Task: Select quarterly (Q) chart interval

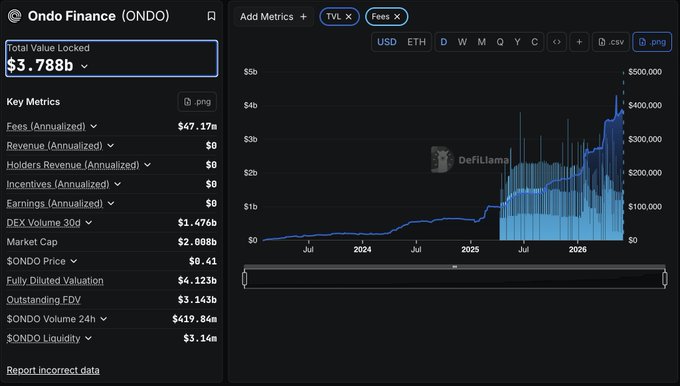Action: tap(500, 42)
